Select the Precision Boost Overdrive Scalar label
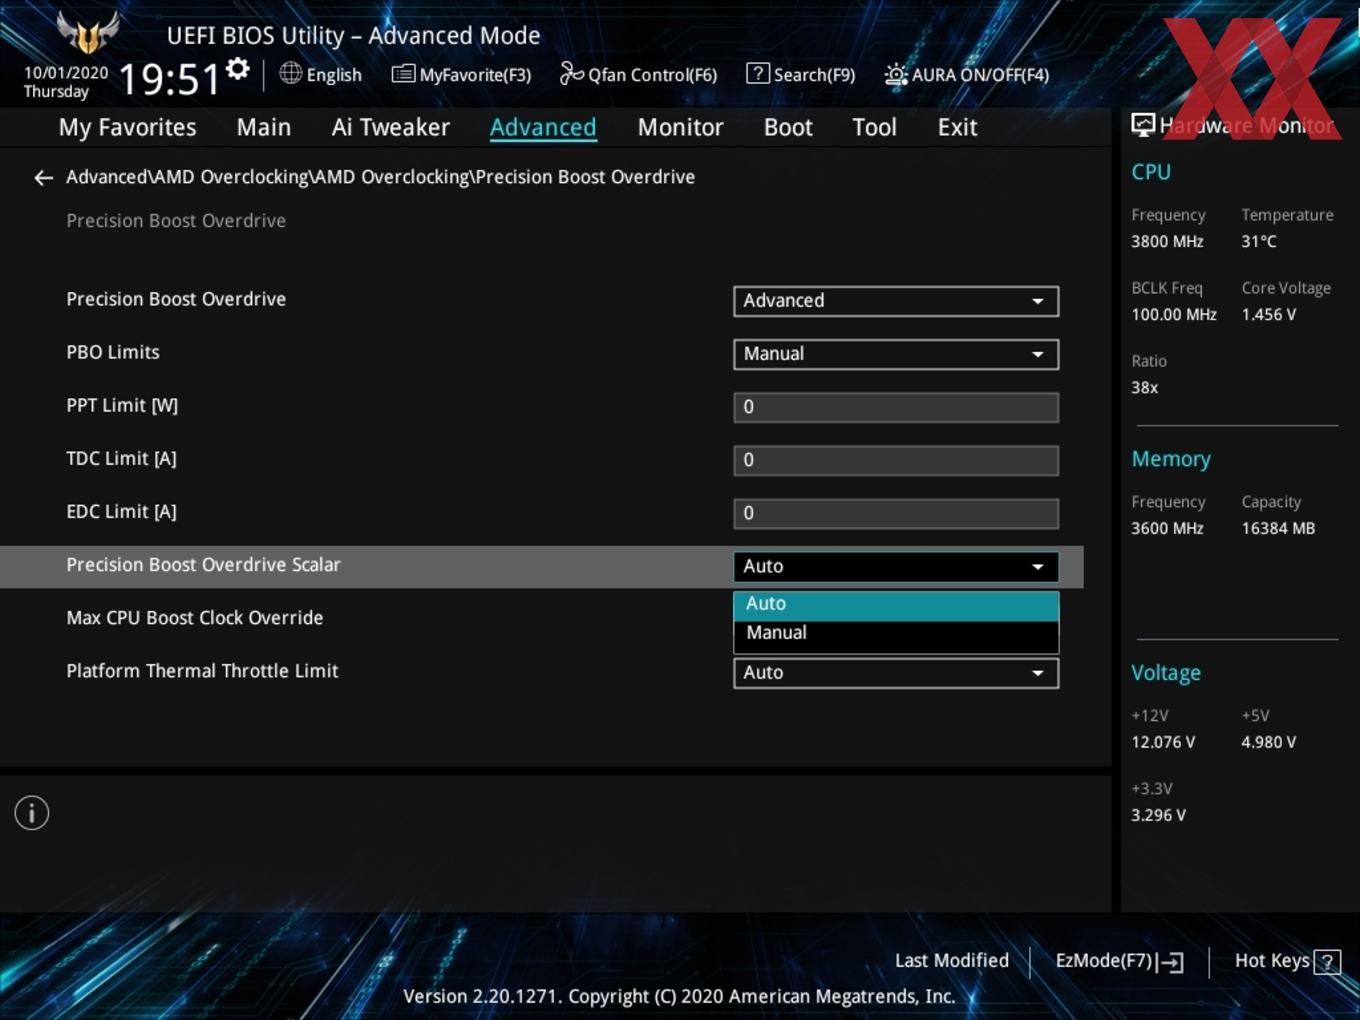1360x1020 pixels. click(203, 565)
